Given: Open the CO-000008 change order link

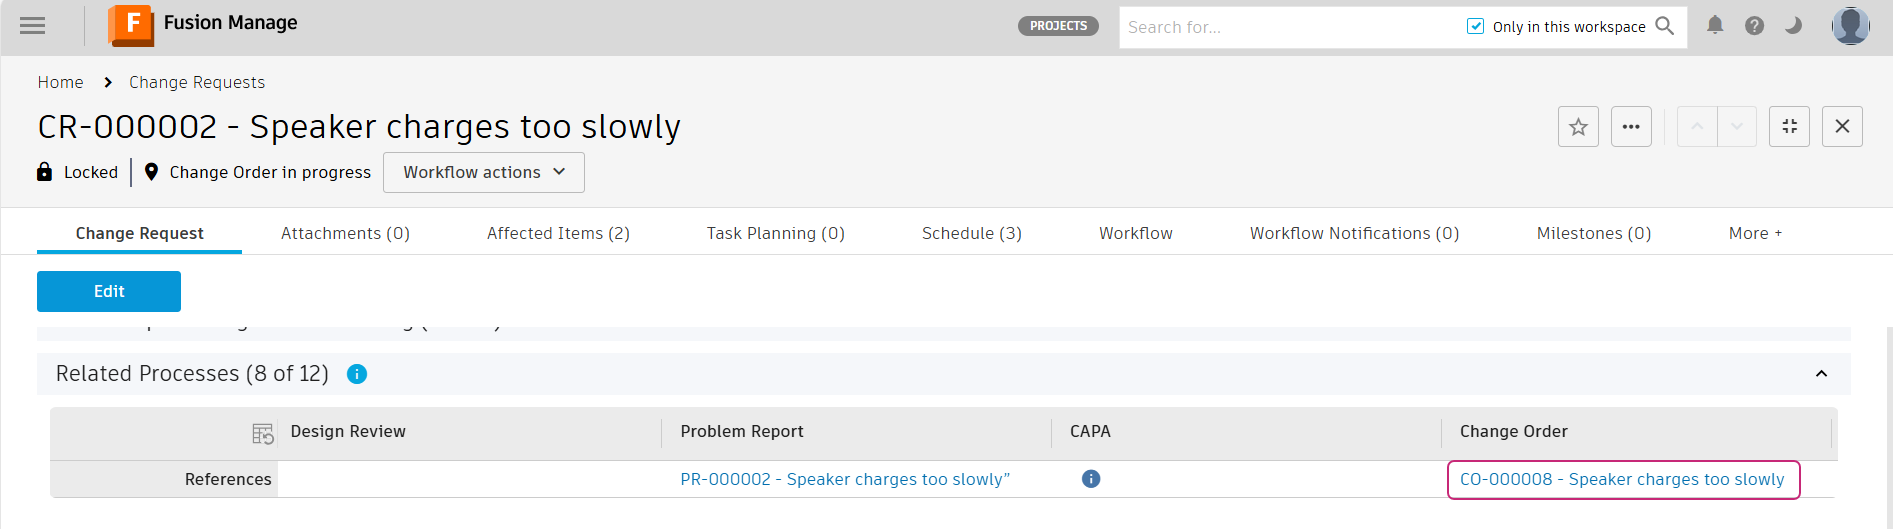Looking at the screenshot, I should click(1622, 479).
